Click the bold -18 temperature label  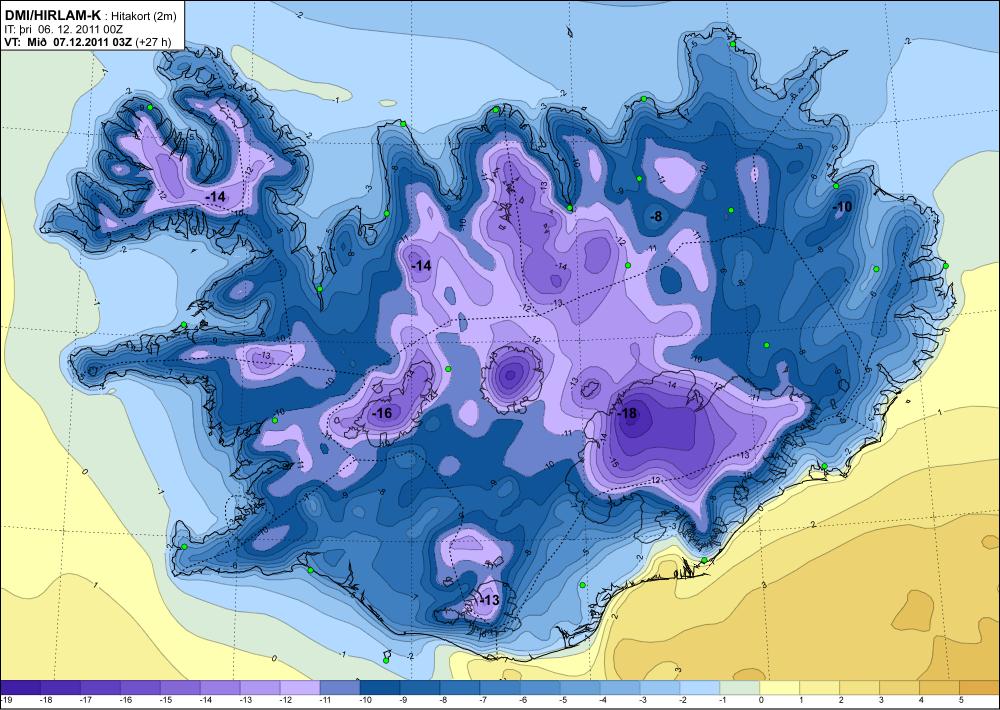(x=628, y=413)
